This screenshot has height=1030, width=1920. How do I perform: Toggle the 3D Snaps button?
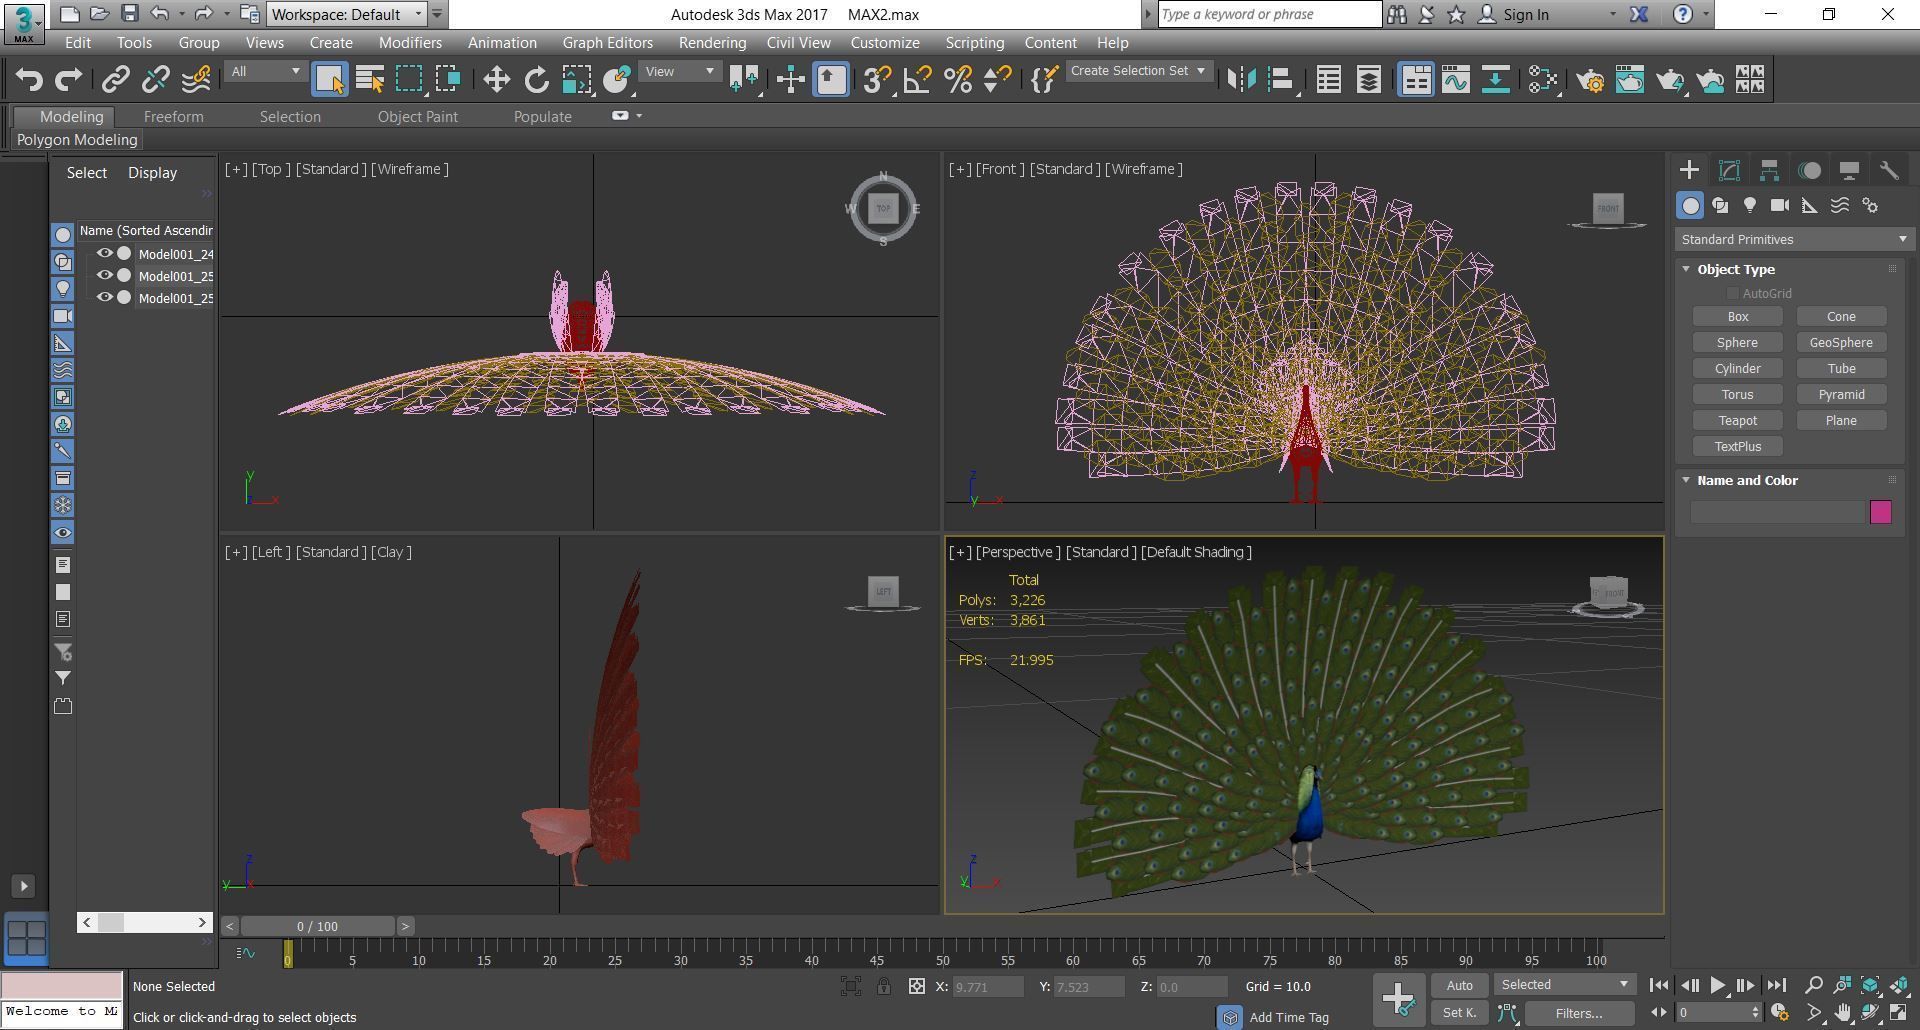tap(877, 79)
